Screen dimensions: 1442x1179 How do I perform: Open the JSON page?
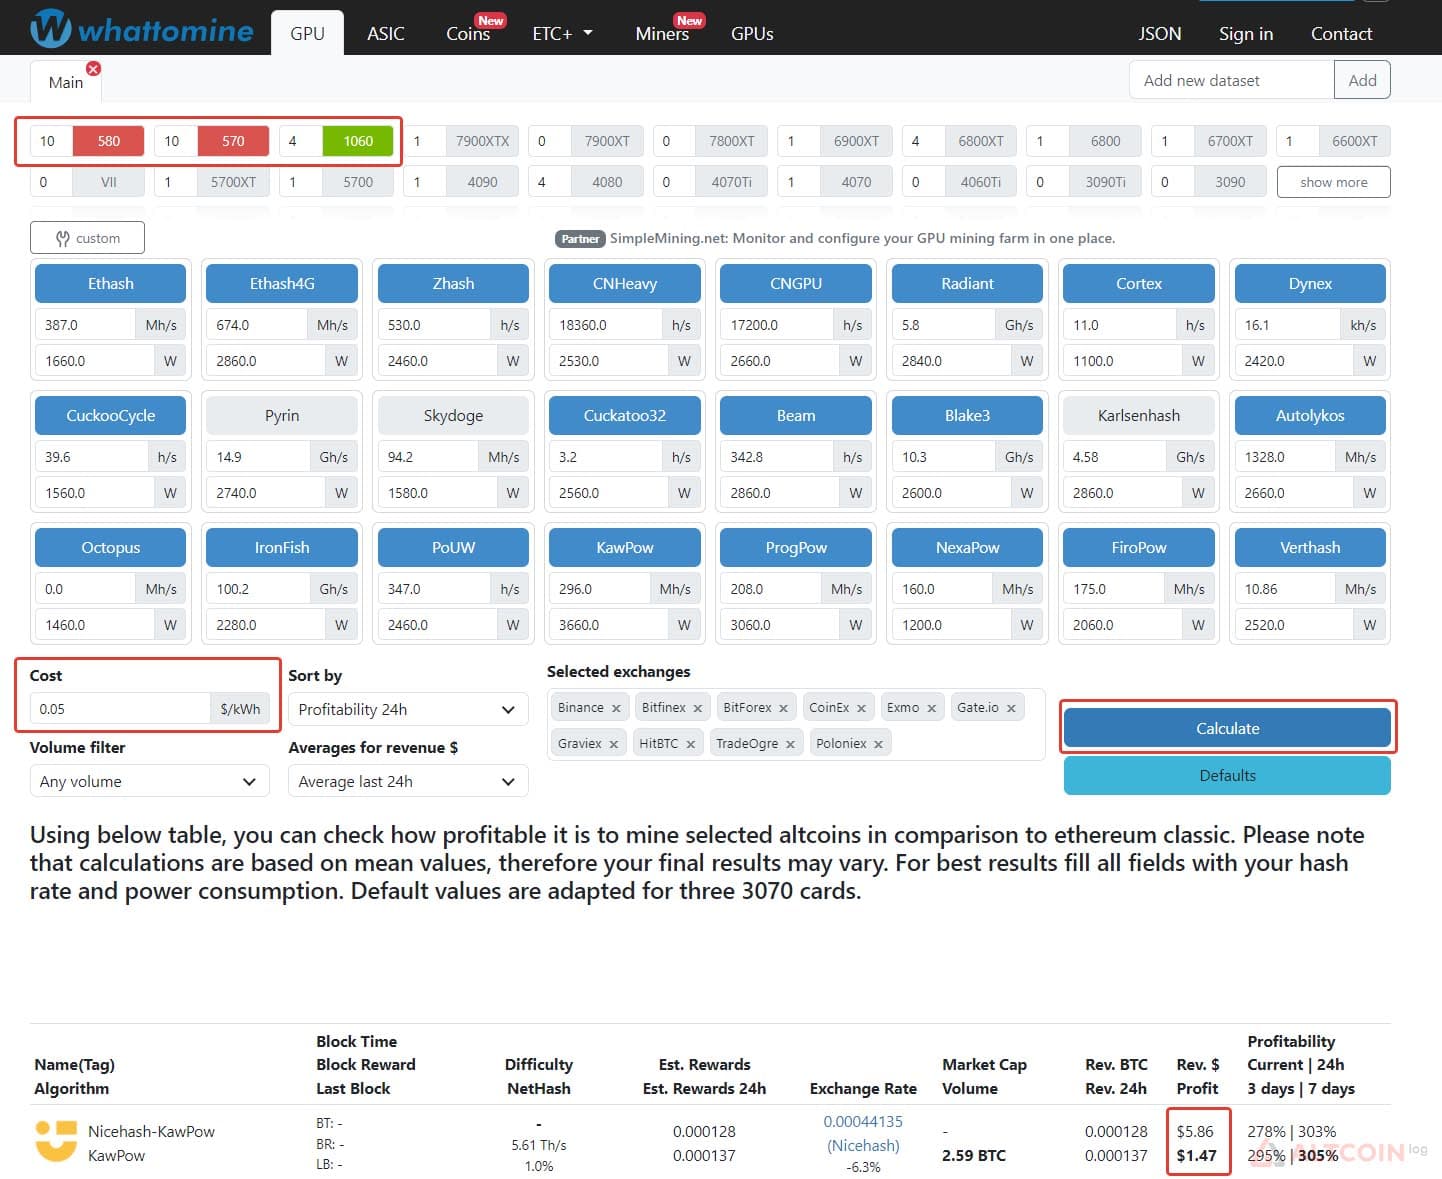[x=1160, y=33]
